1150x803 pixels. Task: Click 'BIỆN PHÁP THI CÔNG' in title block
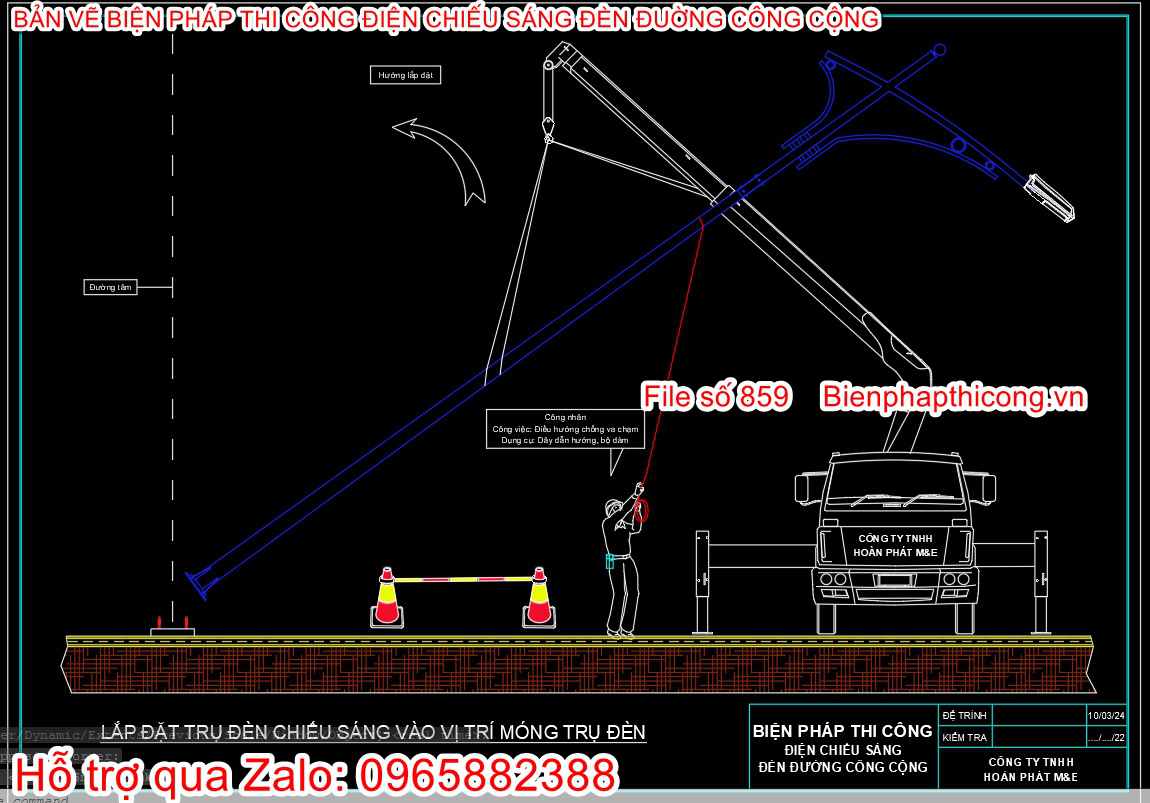point(843,731)
